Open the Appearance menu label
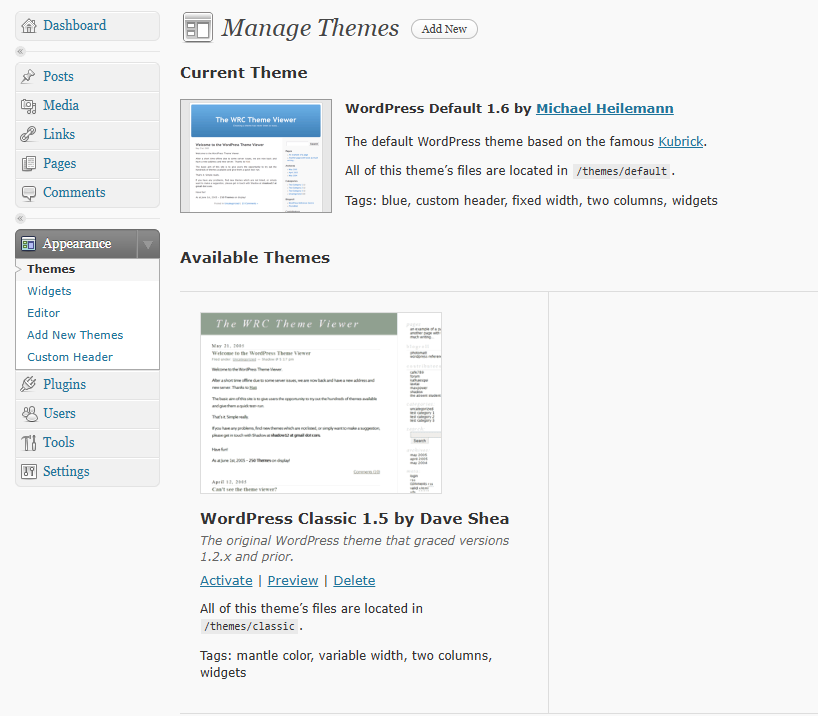The width and height of the screenshot is (818, 716). pos(77,244)
